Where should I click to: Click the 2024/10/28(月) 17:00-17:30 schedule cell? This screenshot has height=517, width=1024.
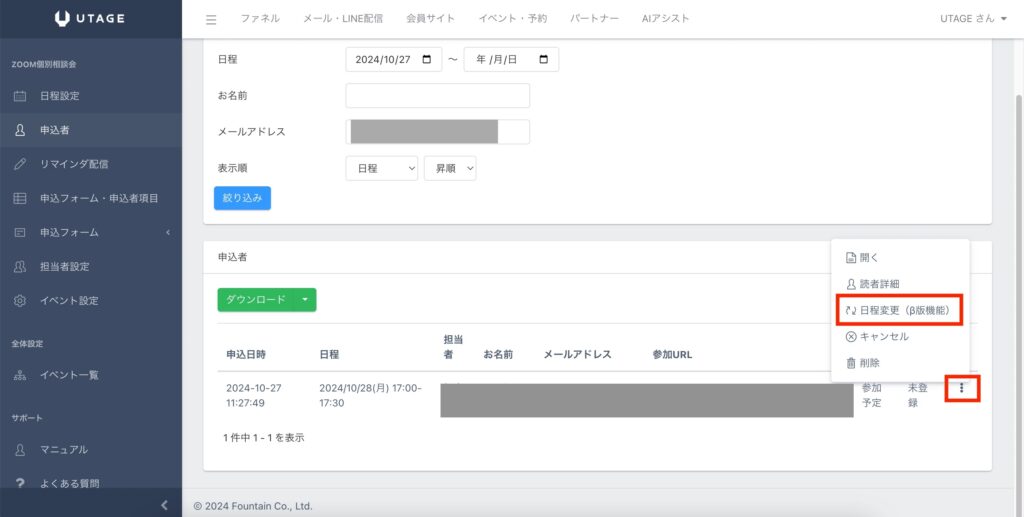coord(370,396)
